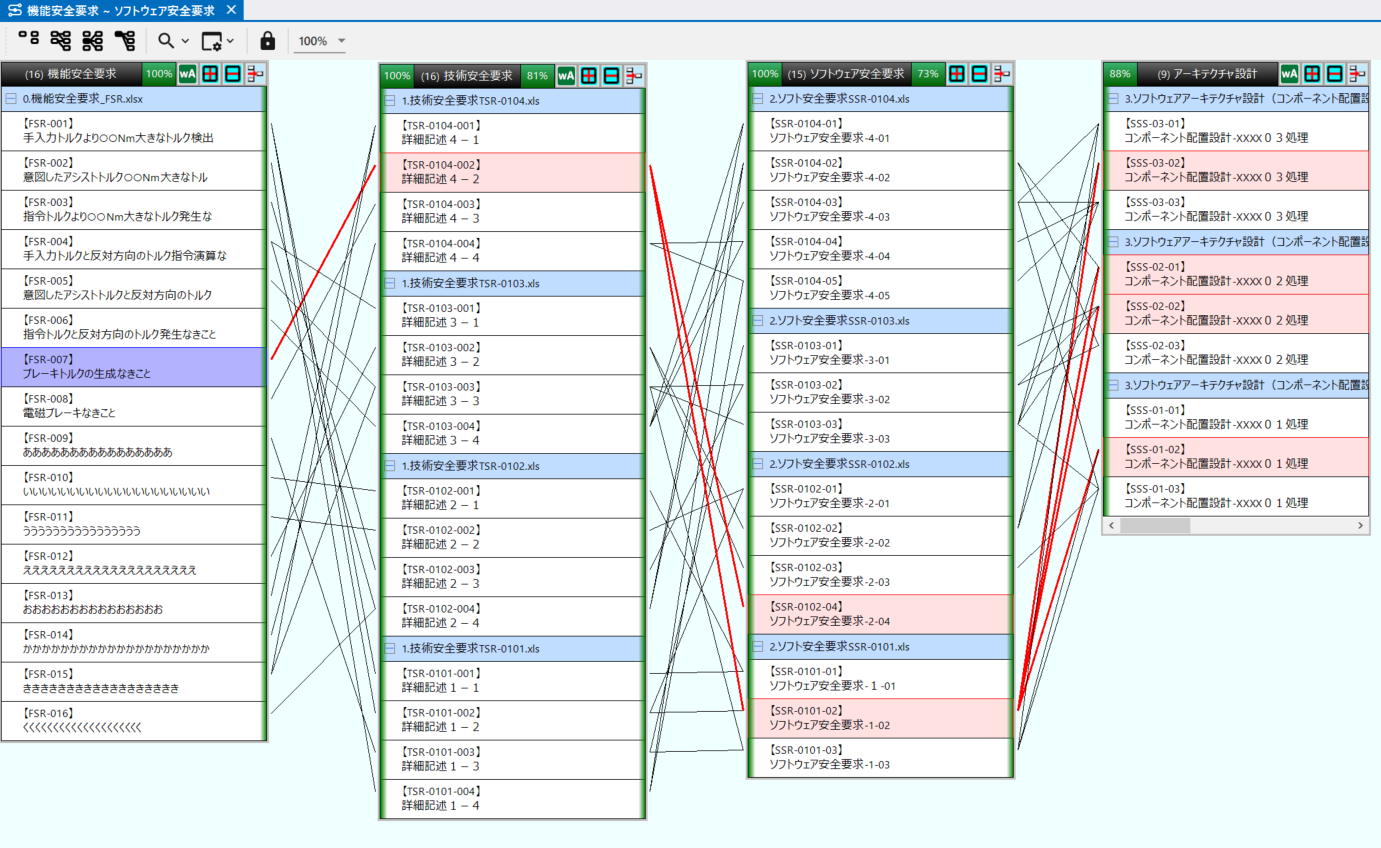Click the wA icon on 機能安全要求 panel
Screen dimensions: 1381x848
(x=187, y=74)
